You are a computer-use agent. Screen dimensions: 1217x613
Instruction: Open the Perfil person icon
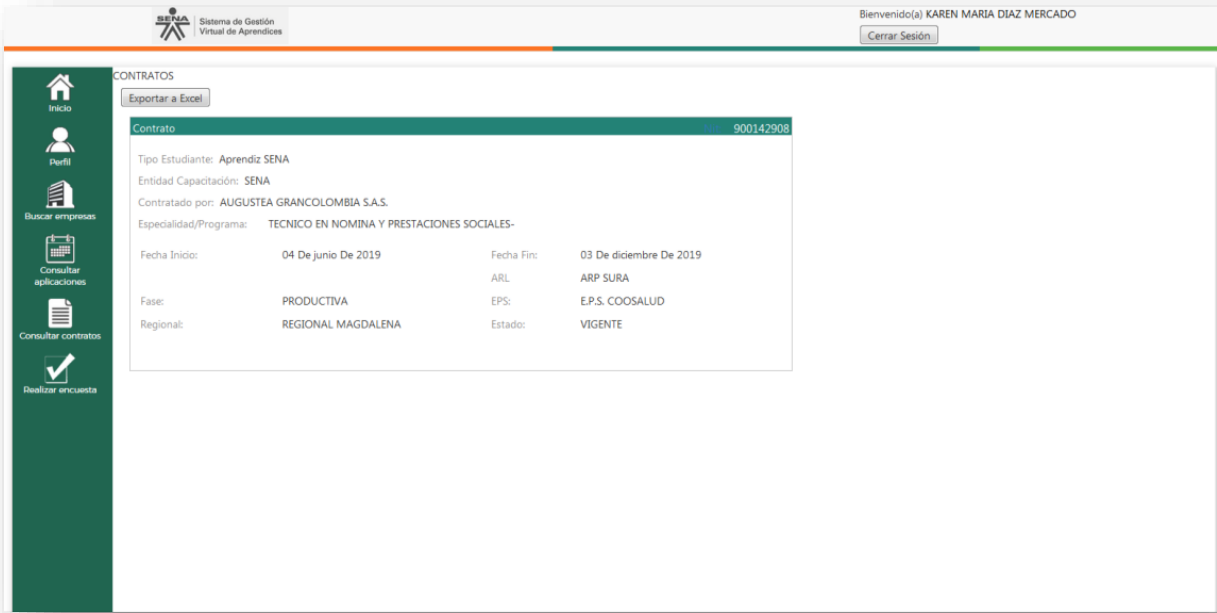pos(60,140)
